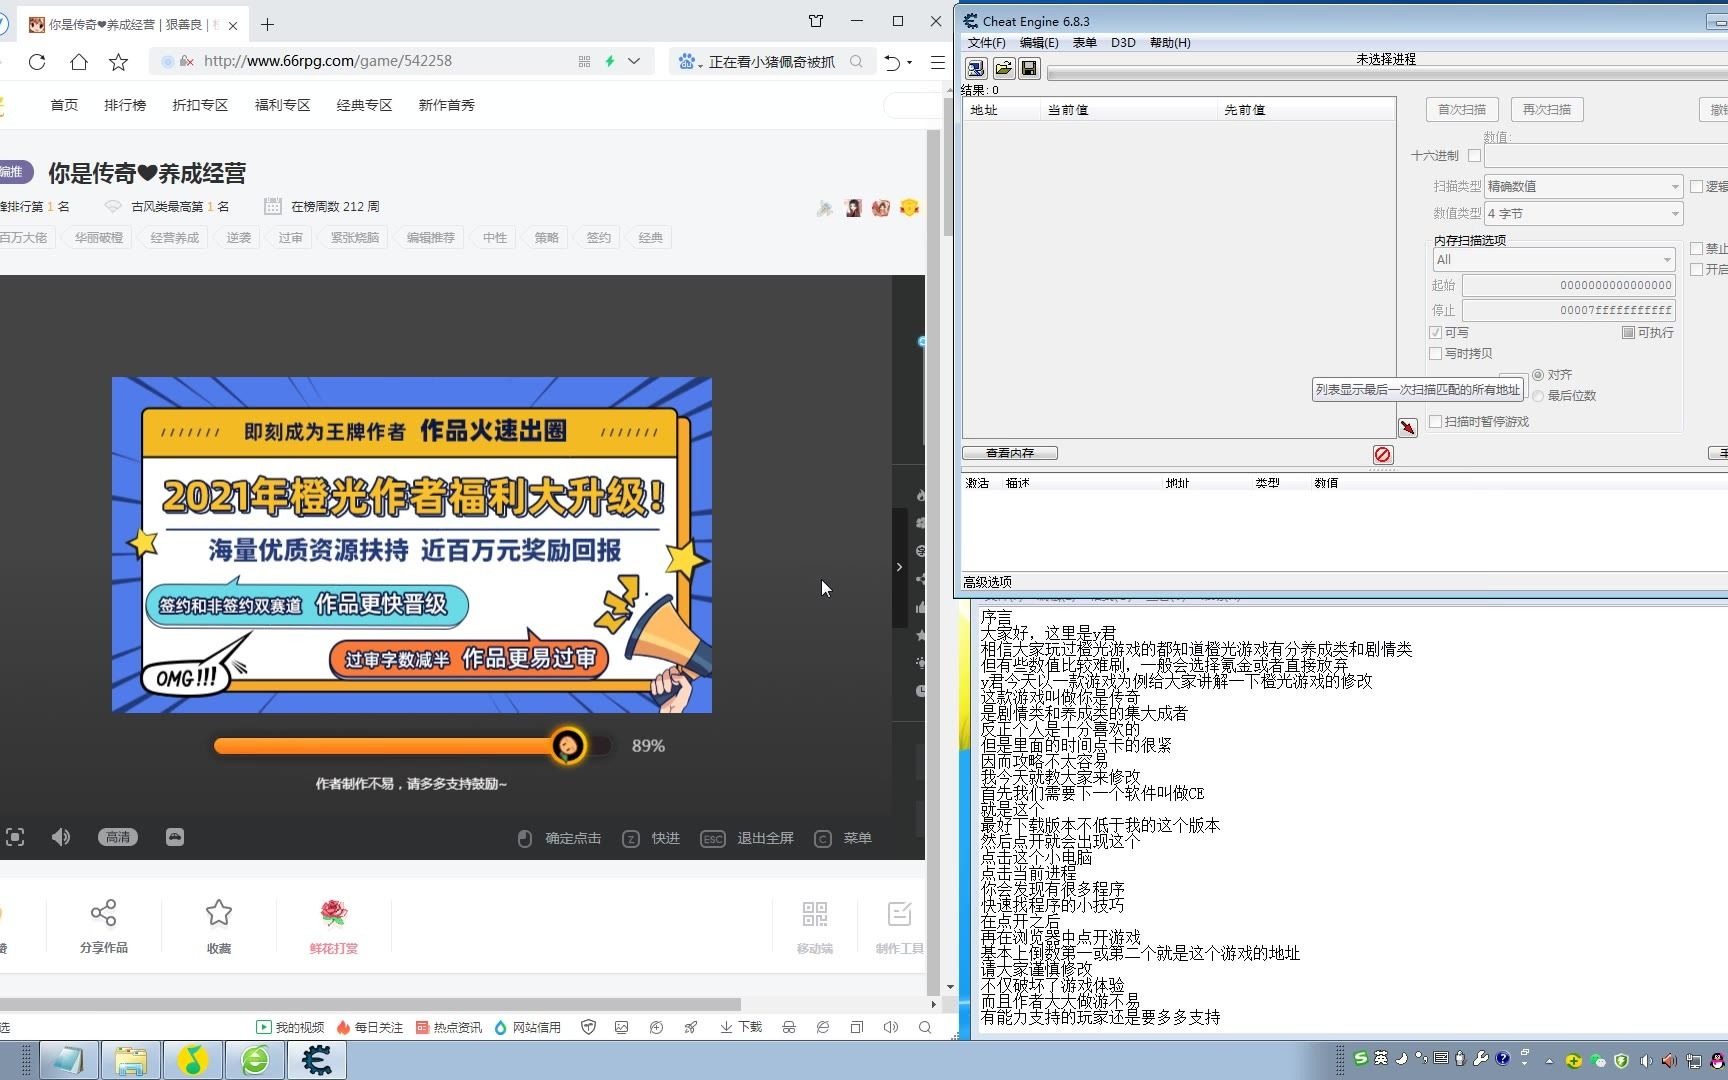Image resolution: width=1728 pixels, height=1080 pixels.
Task: Click the 查看内存 memory view button
Action: click(x=1010, y=453)
